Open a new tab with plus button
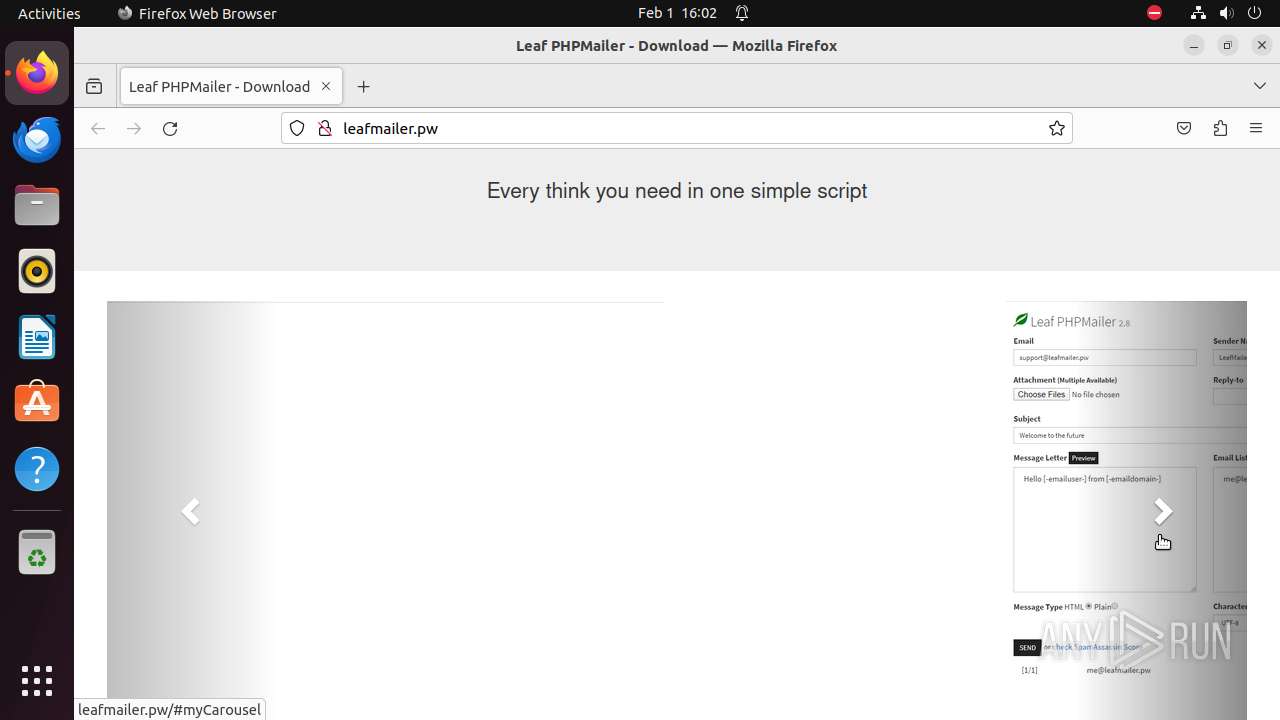Viewport: 1280px width, 720px height. pyautogui.click(x=363, y=87)
